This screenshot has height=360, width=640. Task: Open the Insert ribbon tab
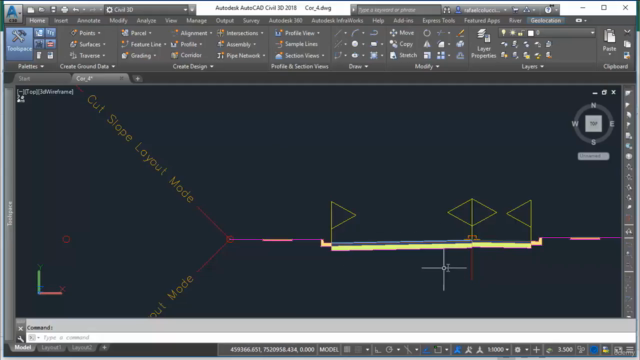tap(61, 20)
